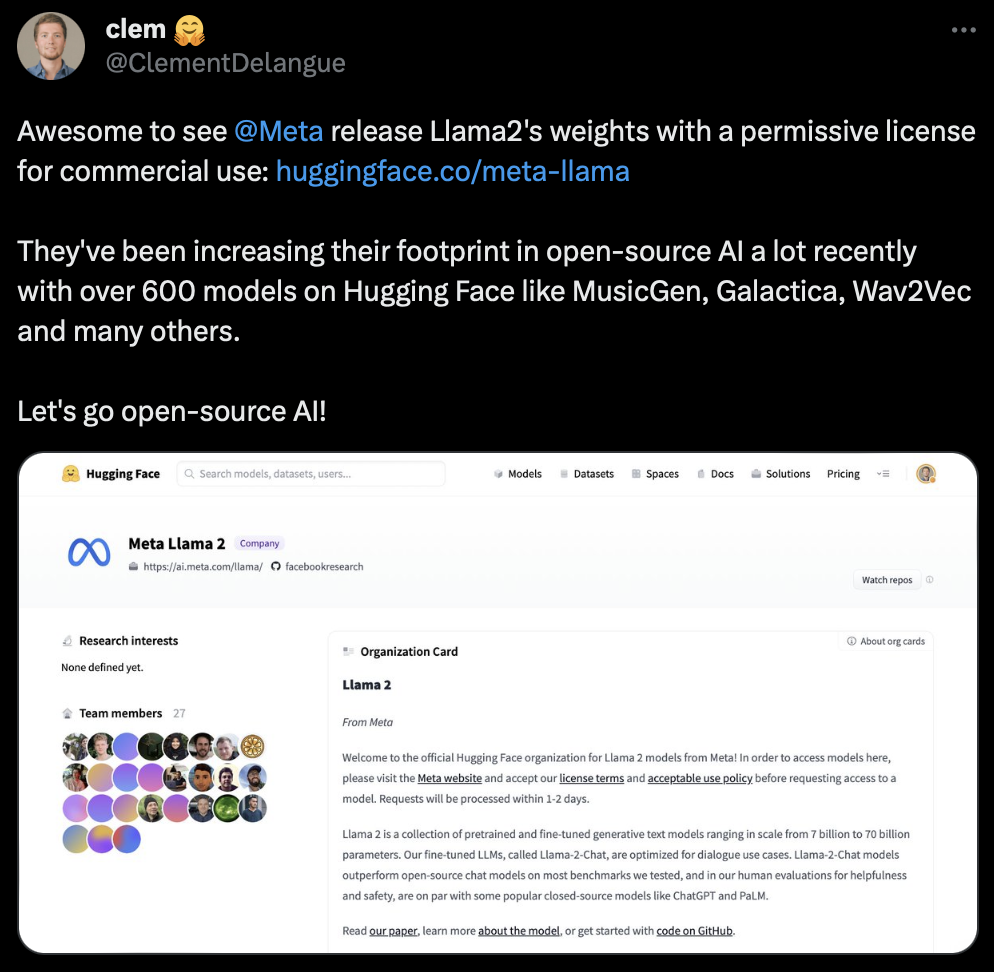This screenshot has width=994, height=972.
Task: Click the Models icon in the navbar
Action: click(498, 474)
